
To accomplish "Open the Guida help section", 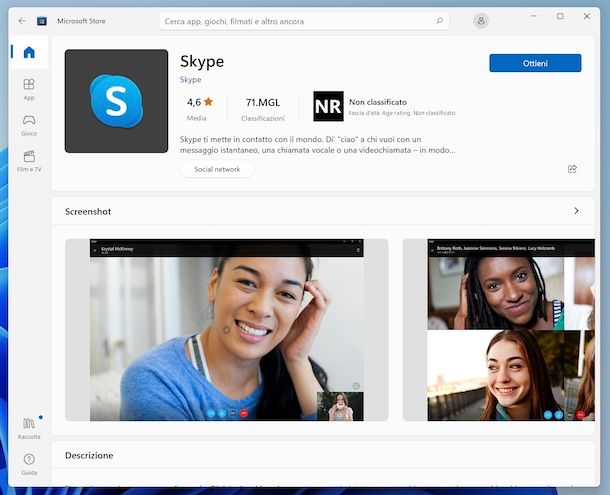I will pyautogui.click(x=29, y=464).
